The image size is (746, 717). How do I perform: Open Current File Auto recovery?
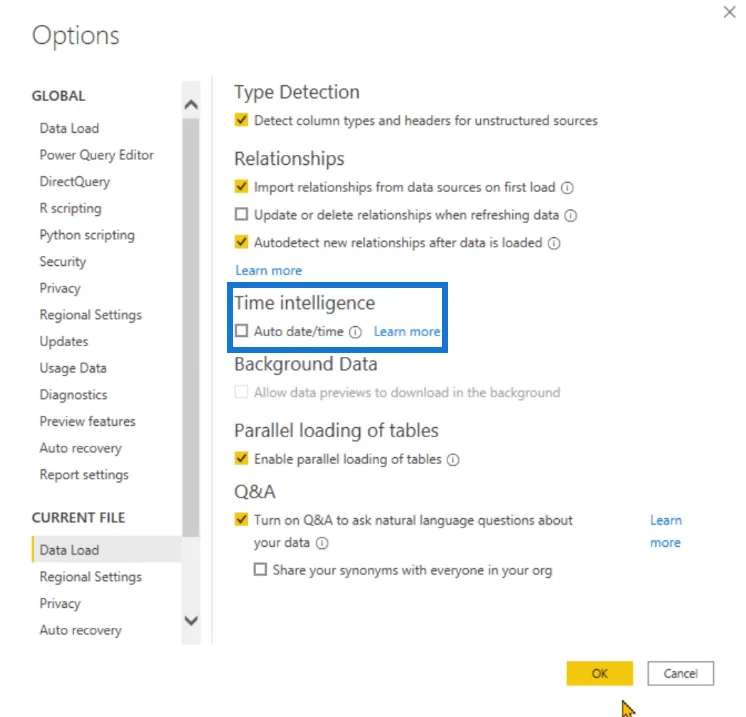pos(80,630)
